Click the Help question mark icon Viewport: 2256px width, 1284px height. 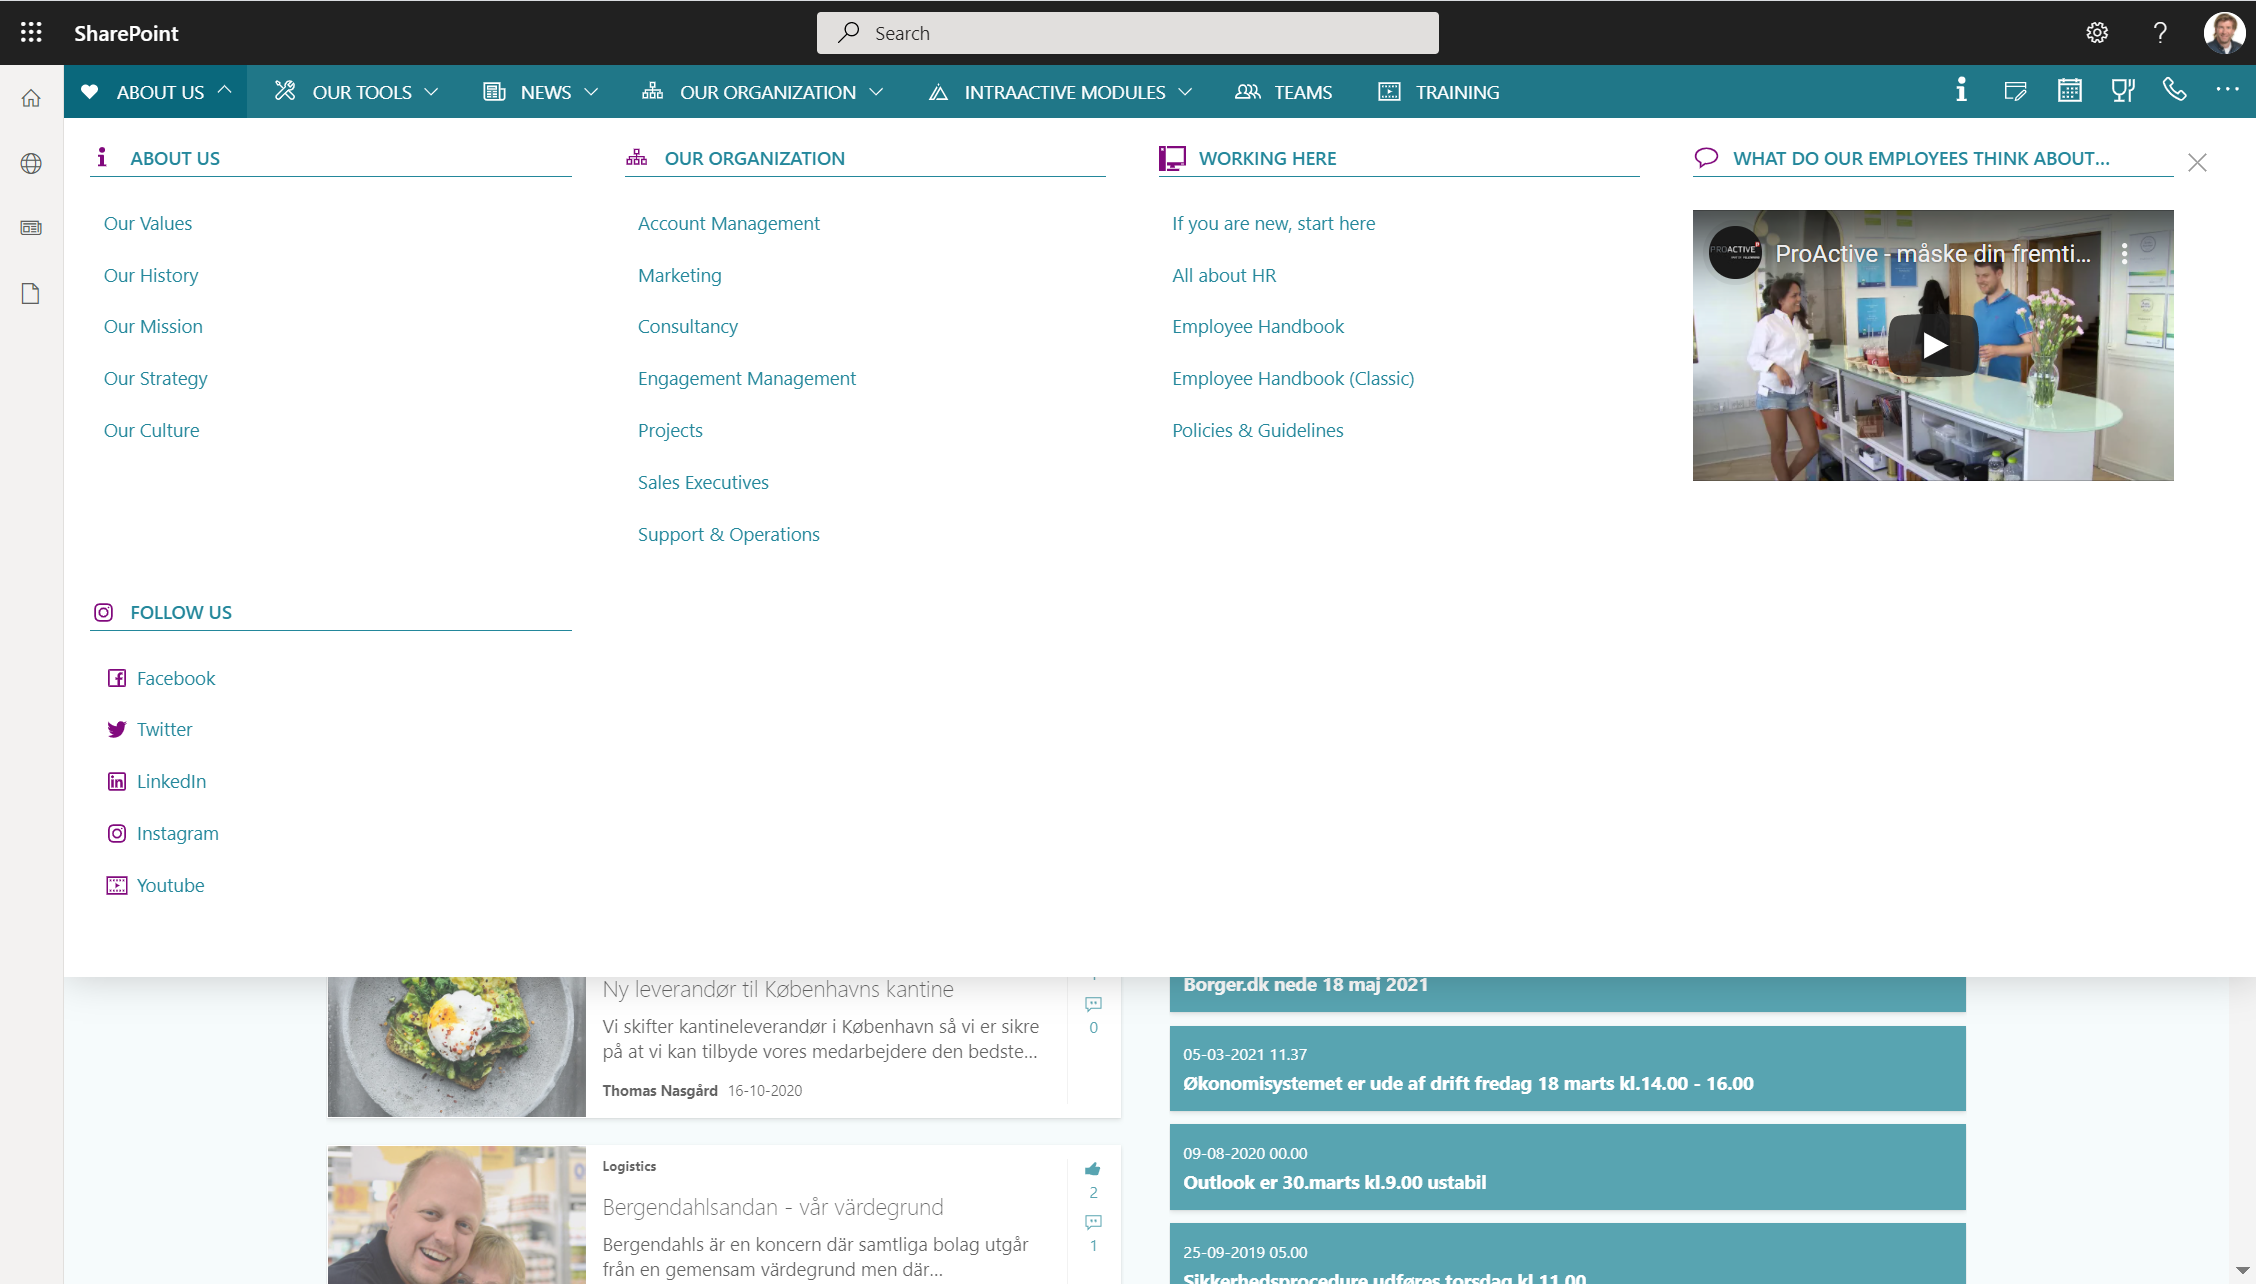coord(2160,33)
